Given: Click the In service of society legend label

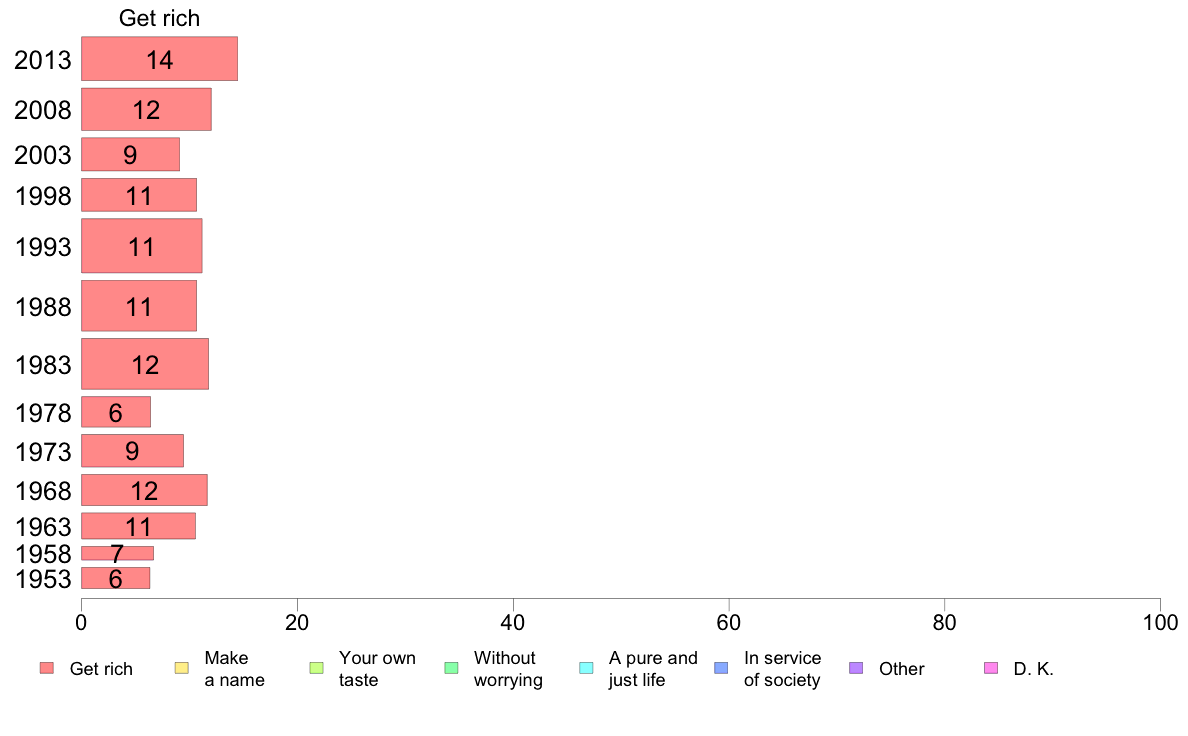Looking at the screenshot, I should click(783, 669).
